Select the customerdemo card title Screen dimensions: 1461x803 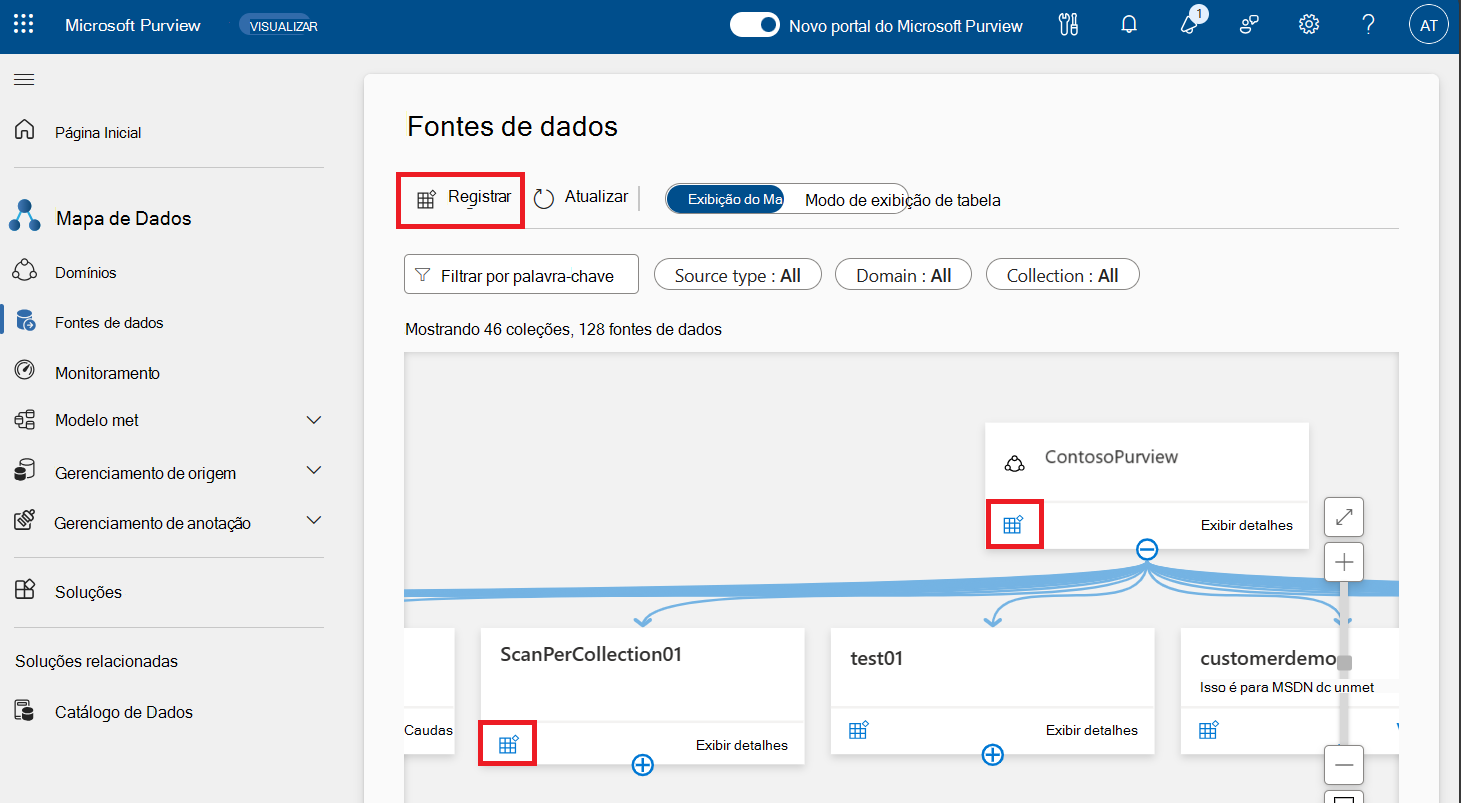click(x=1268, y=658)
